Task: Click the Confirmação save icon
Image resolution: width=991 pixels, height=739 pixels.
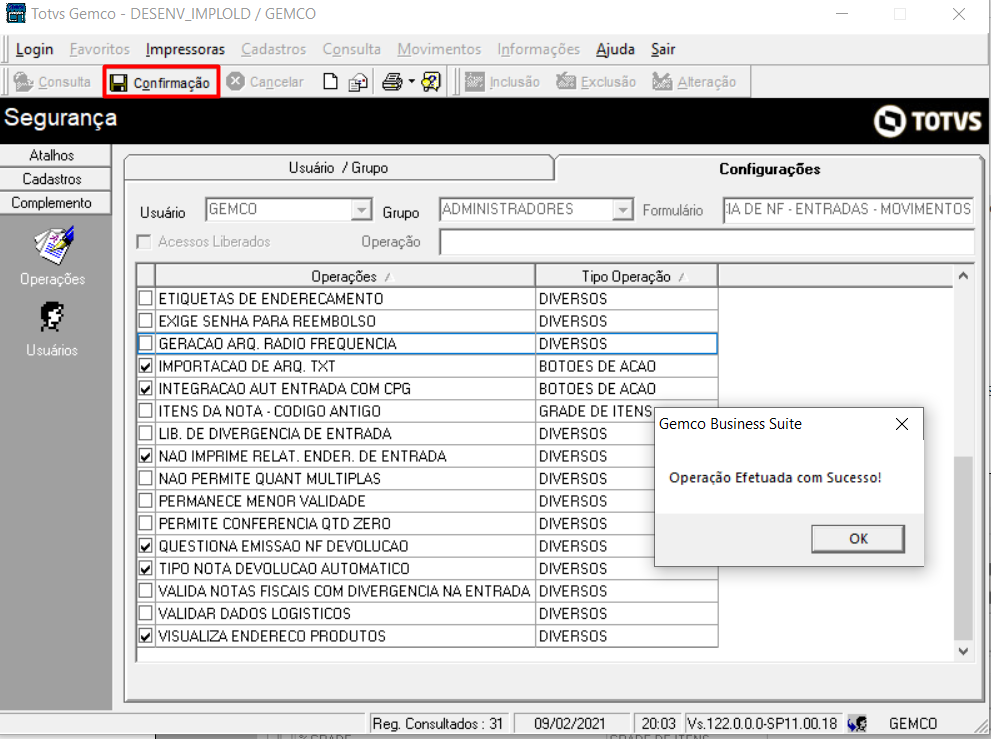Action: [118, 83]
